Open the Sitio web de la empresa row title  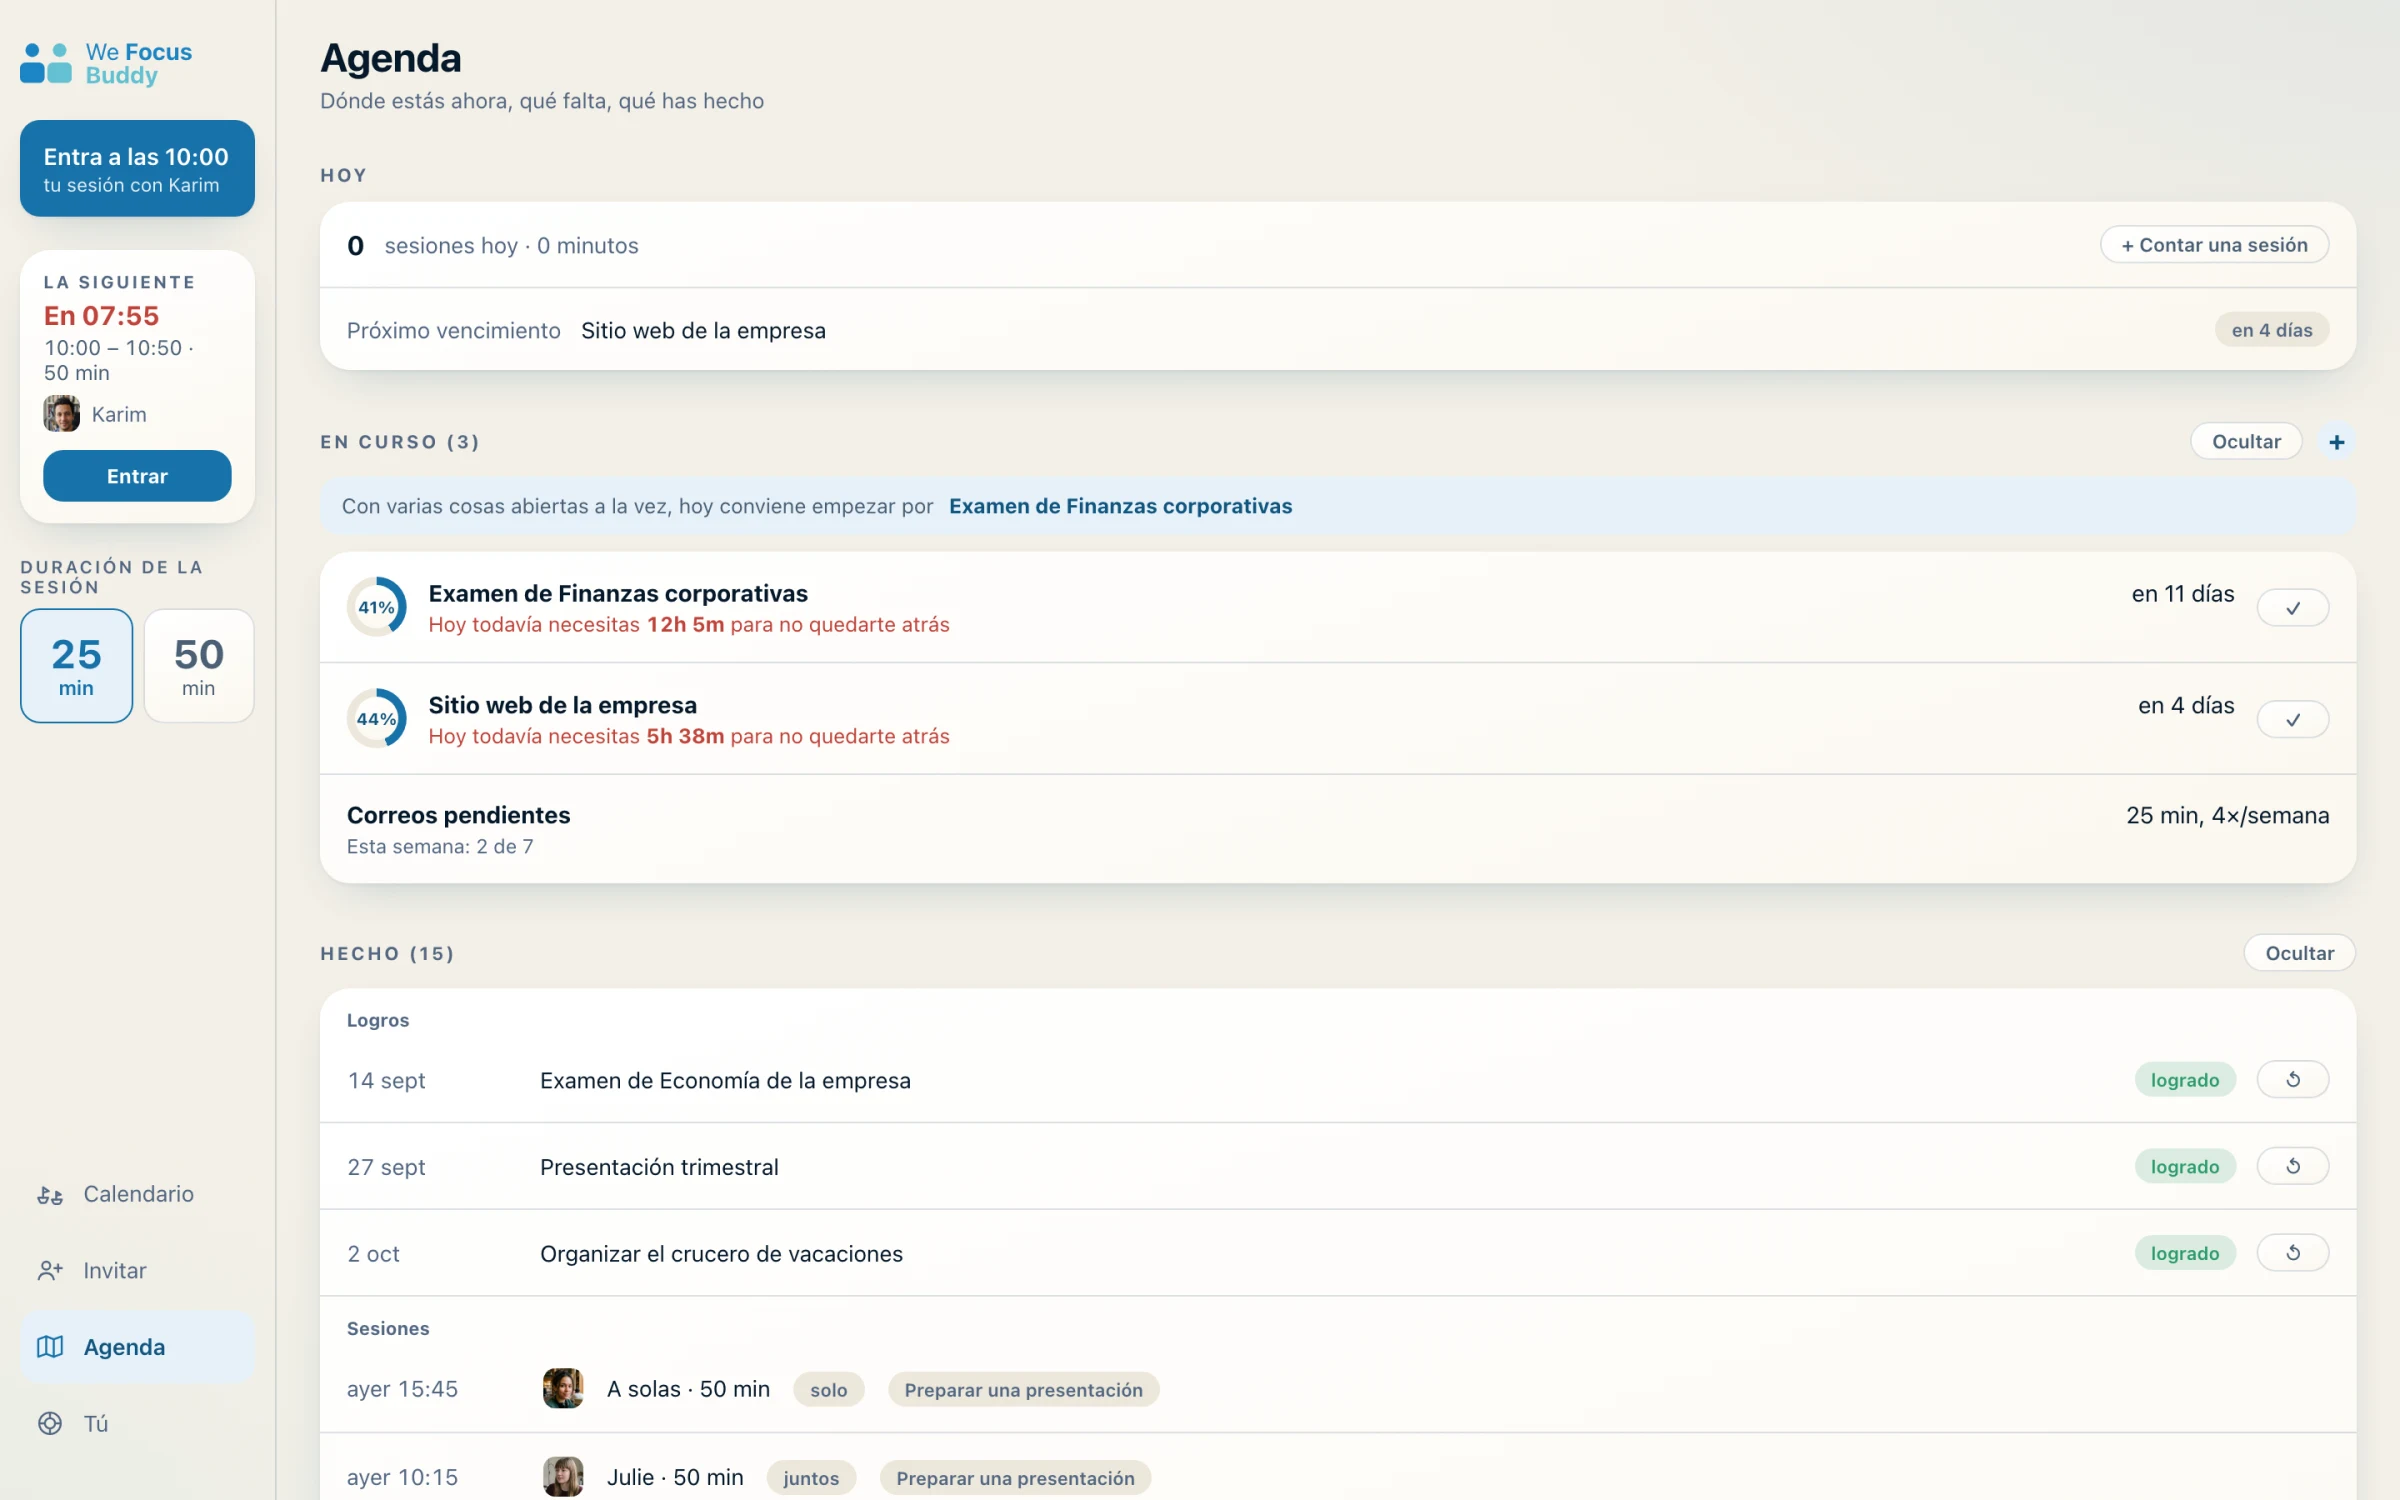click(x=563, y=705)
